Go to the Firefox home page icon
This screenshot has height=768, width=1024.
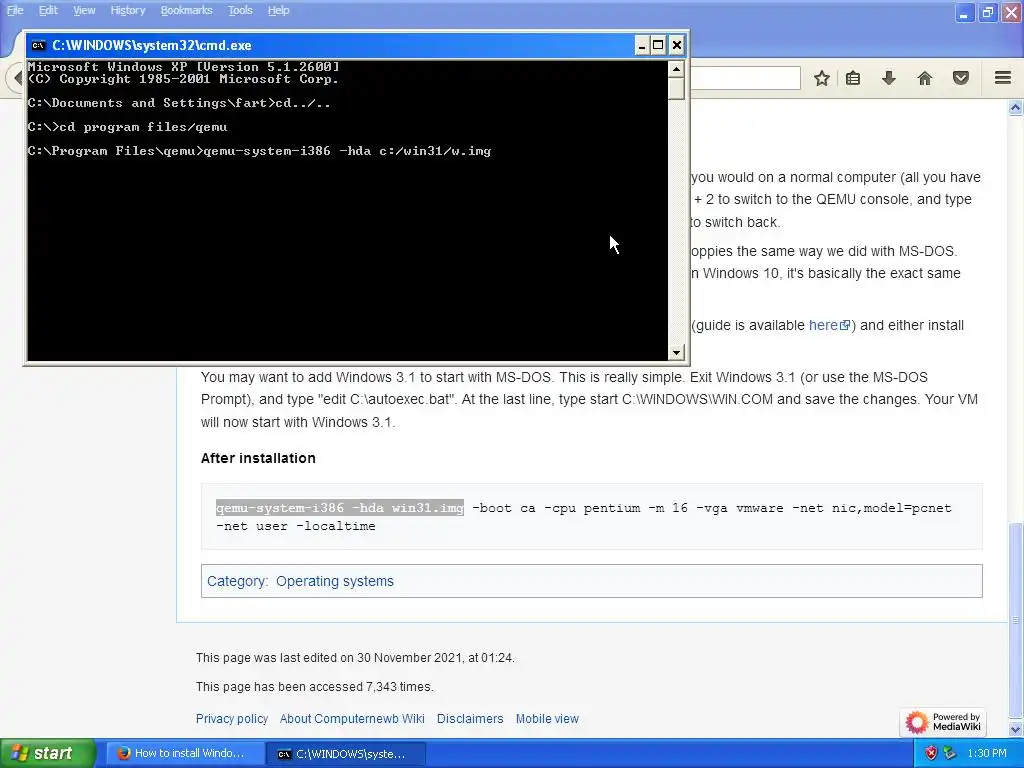(925, 78)
